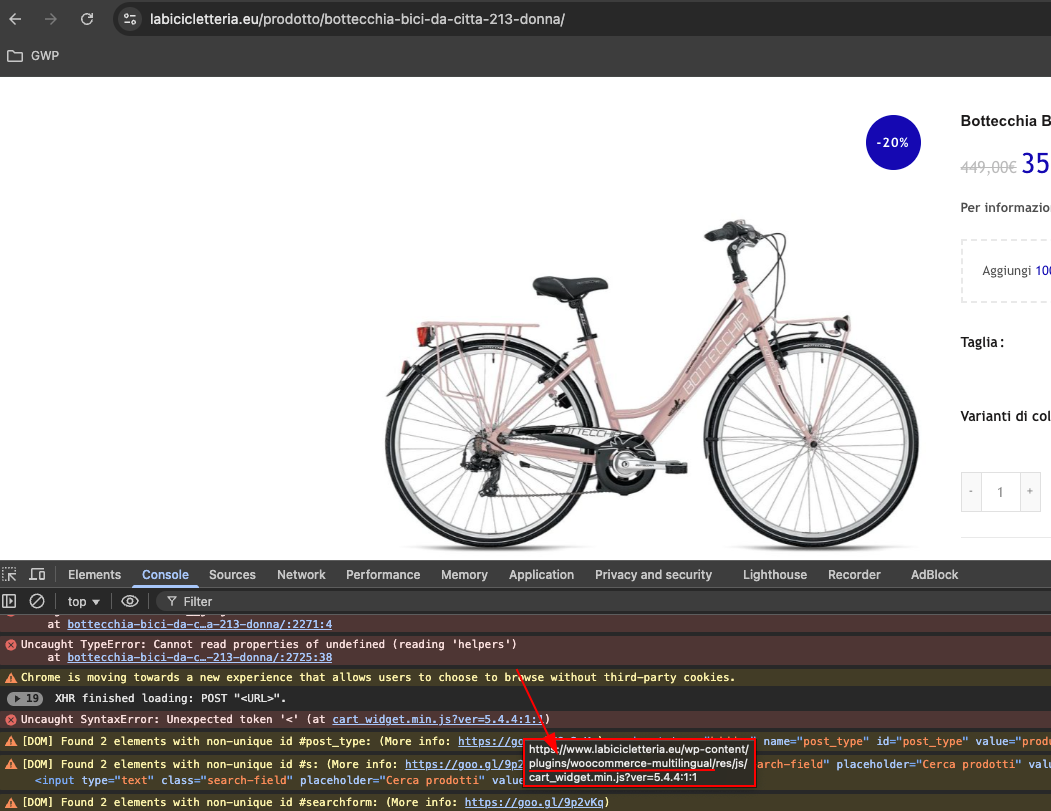The image size is (1051, 811).
Task: Go back to the previous page
Action: pos(15,19)
